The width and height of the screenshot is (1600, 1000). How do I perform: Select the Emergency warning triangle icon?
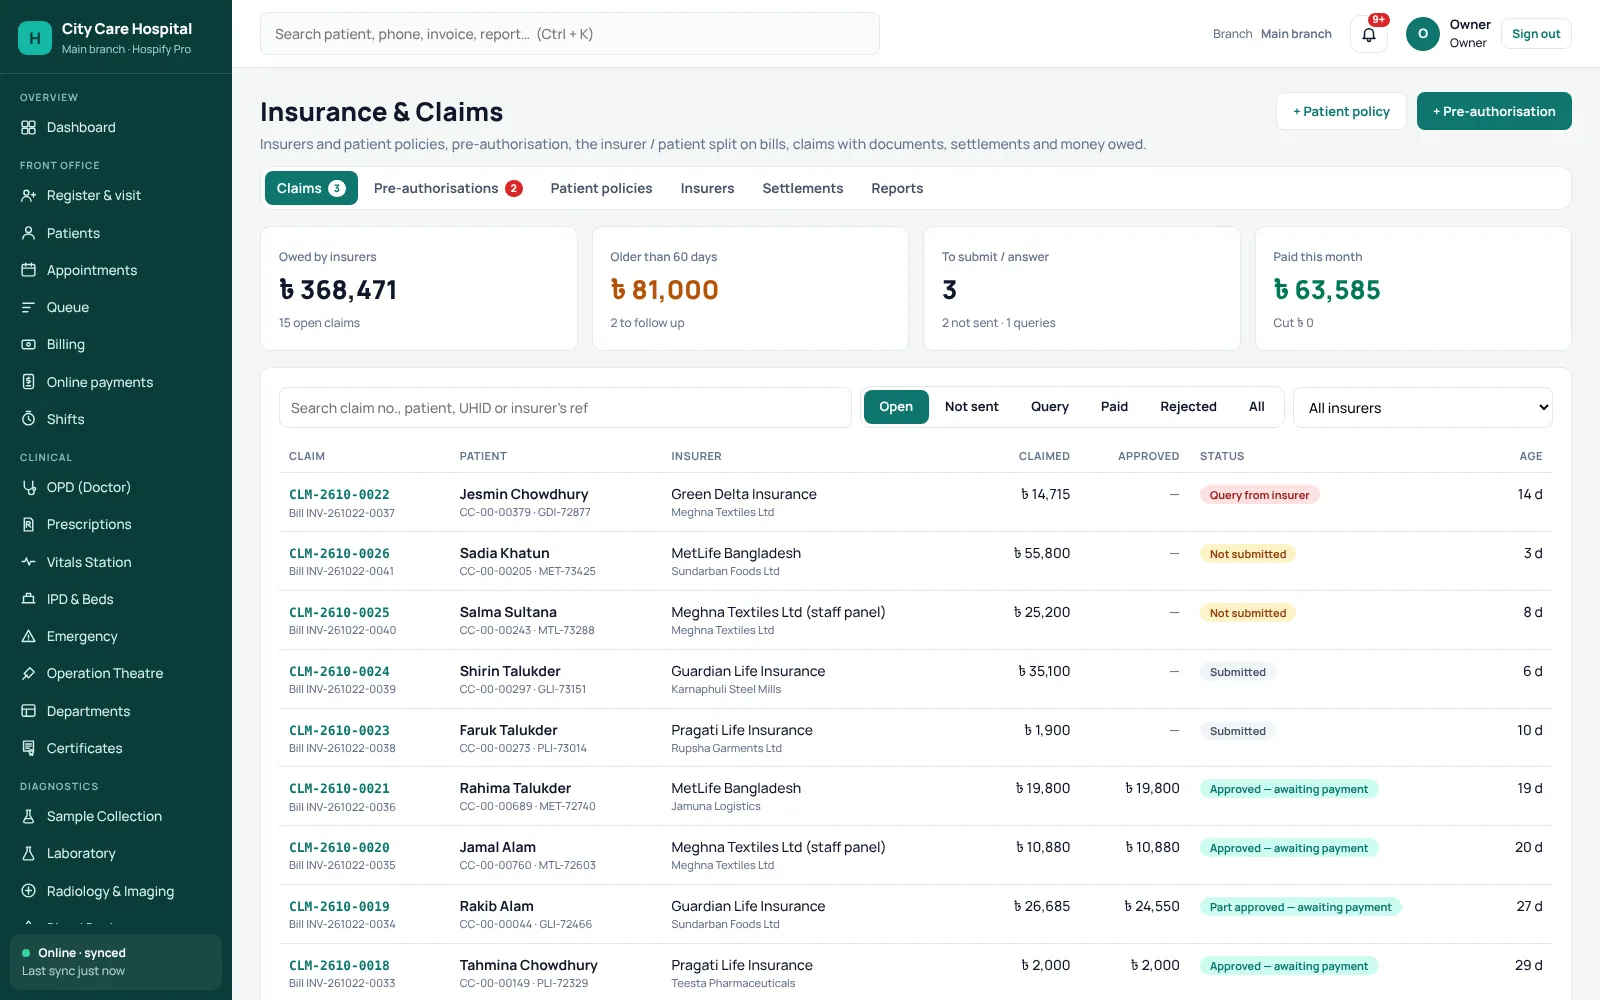point(28,636)
